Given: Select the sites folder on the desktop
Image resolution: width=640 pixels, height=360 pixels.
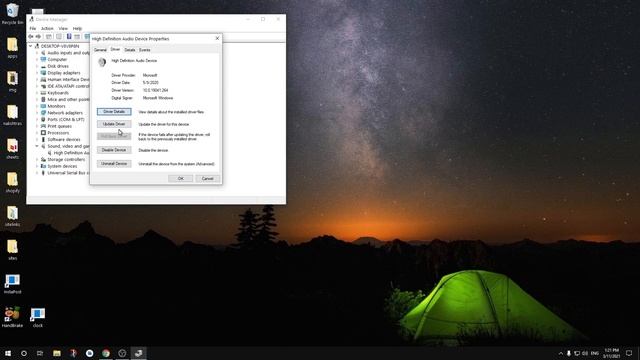Looking at the screenshot, I should coord(12,250).
